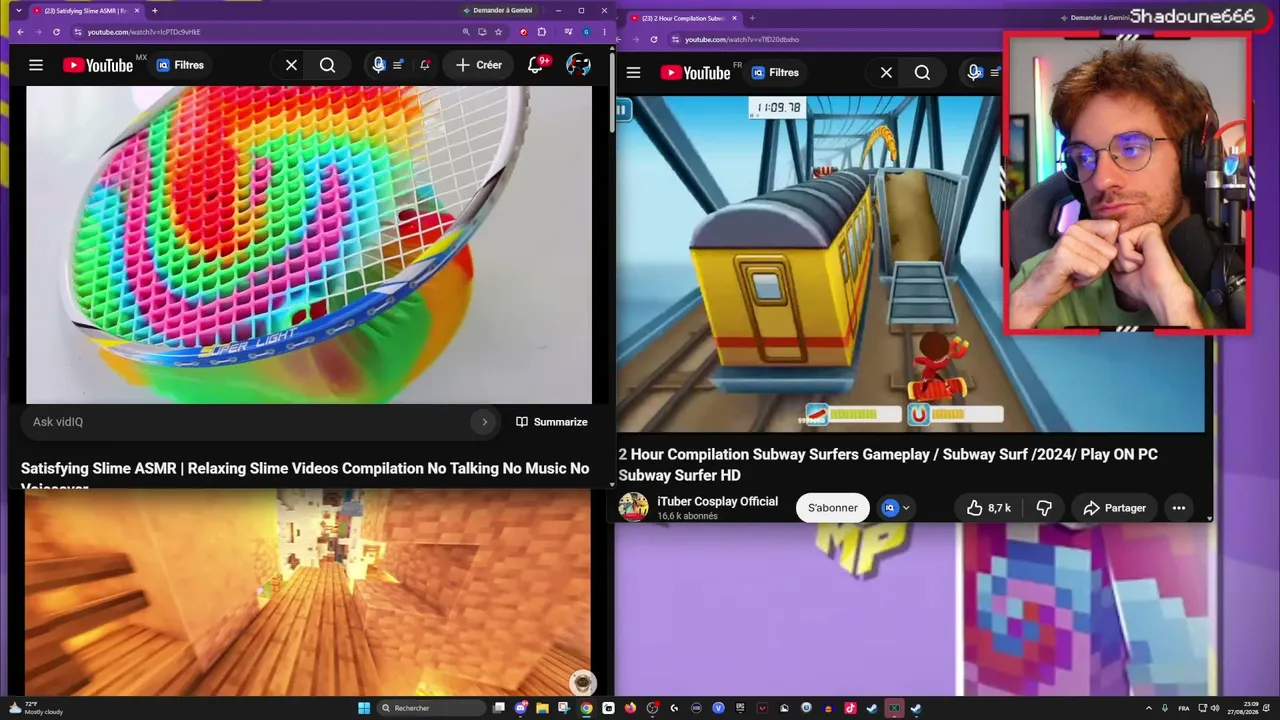Viewport: 1280px width, 720px height.
Task: Click the Ask vidIQ input field
Action: pos(250,422)
